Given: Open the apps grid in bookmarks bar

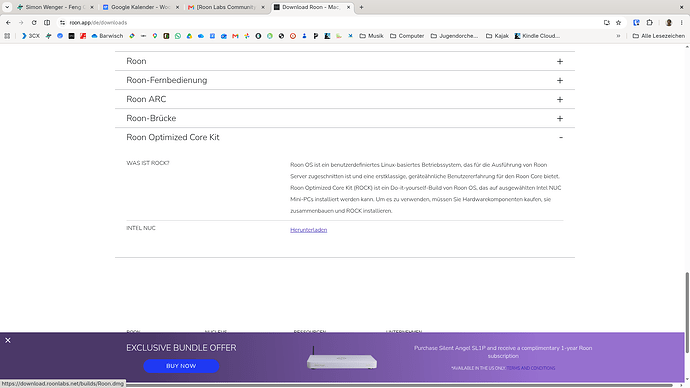Looking at the screenshot, I should 7,36.
